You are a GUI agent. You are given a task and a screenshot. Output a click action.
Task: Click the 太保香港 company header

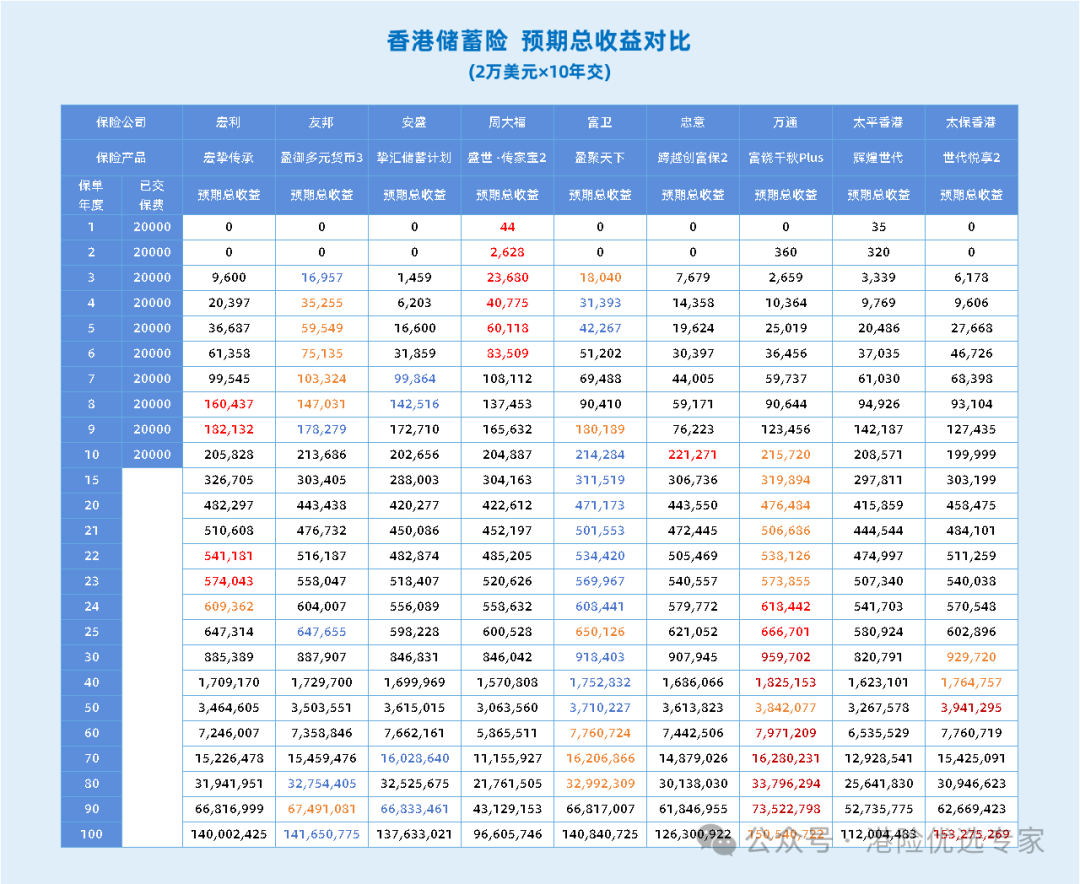coord(971,122)
